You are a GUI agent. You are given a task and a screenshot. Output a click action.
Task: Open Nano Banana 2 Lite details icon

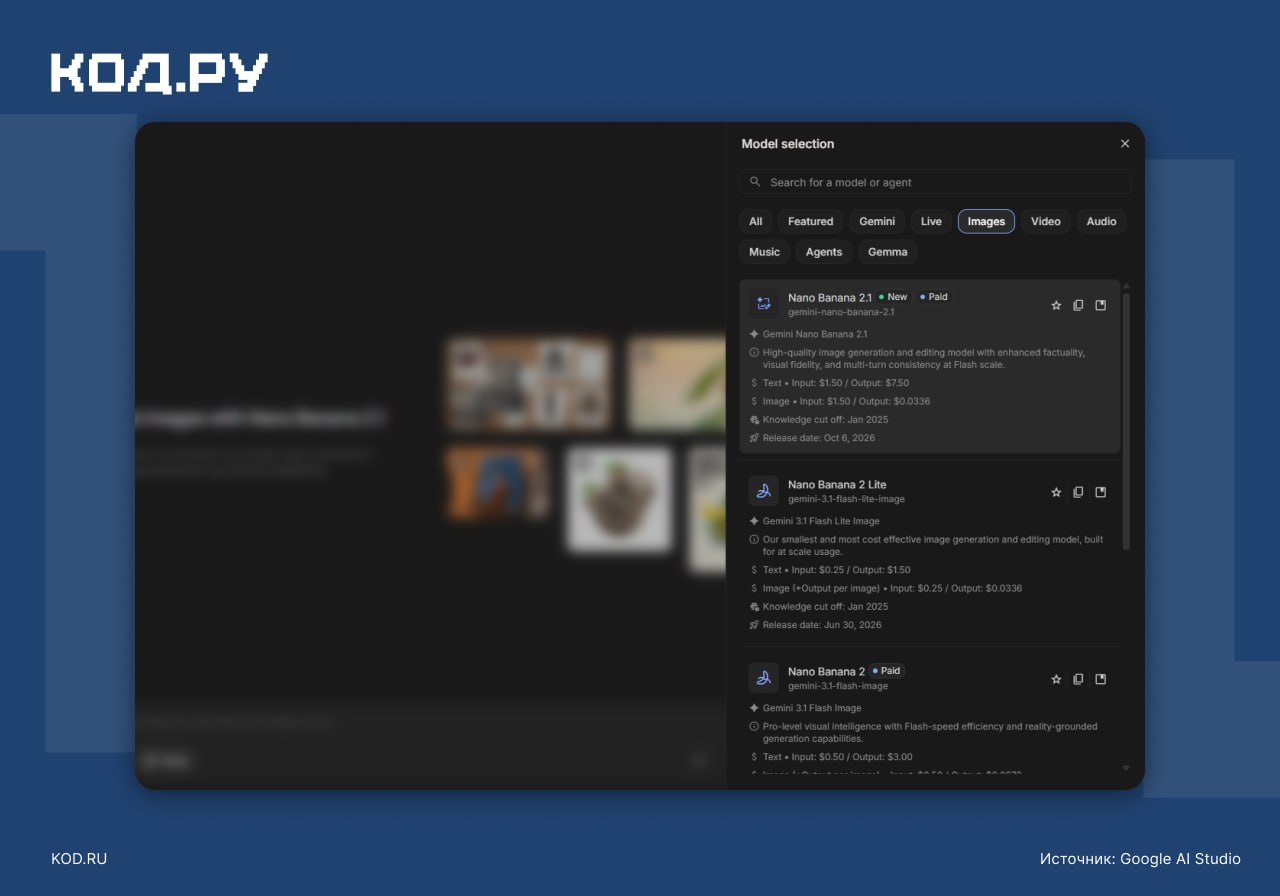(x=1101, y=492)
